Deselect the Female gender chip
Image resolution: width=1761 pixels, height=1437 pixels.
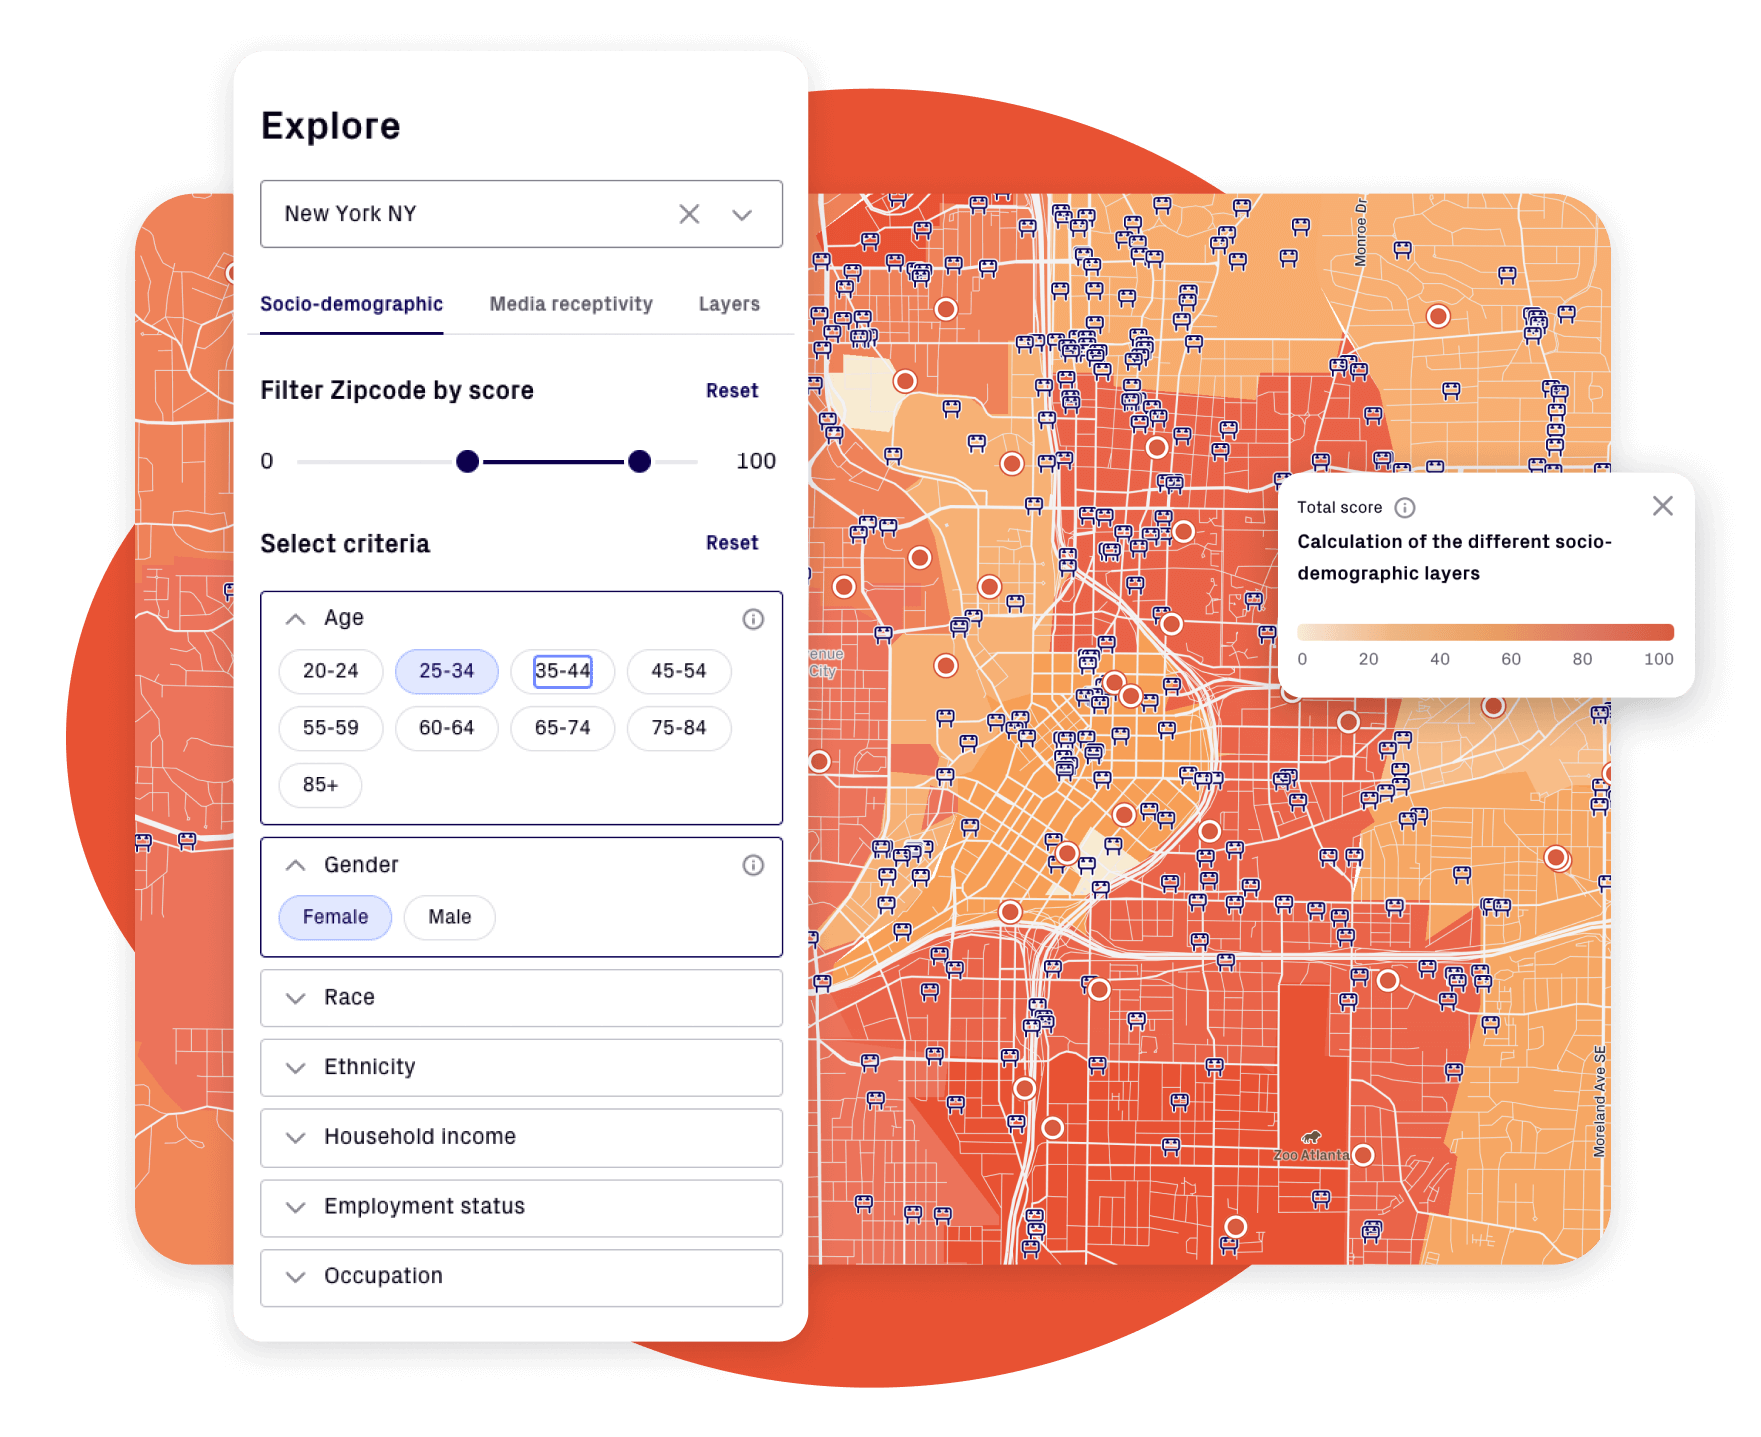(335, 917)
